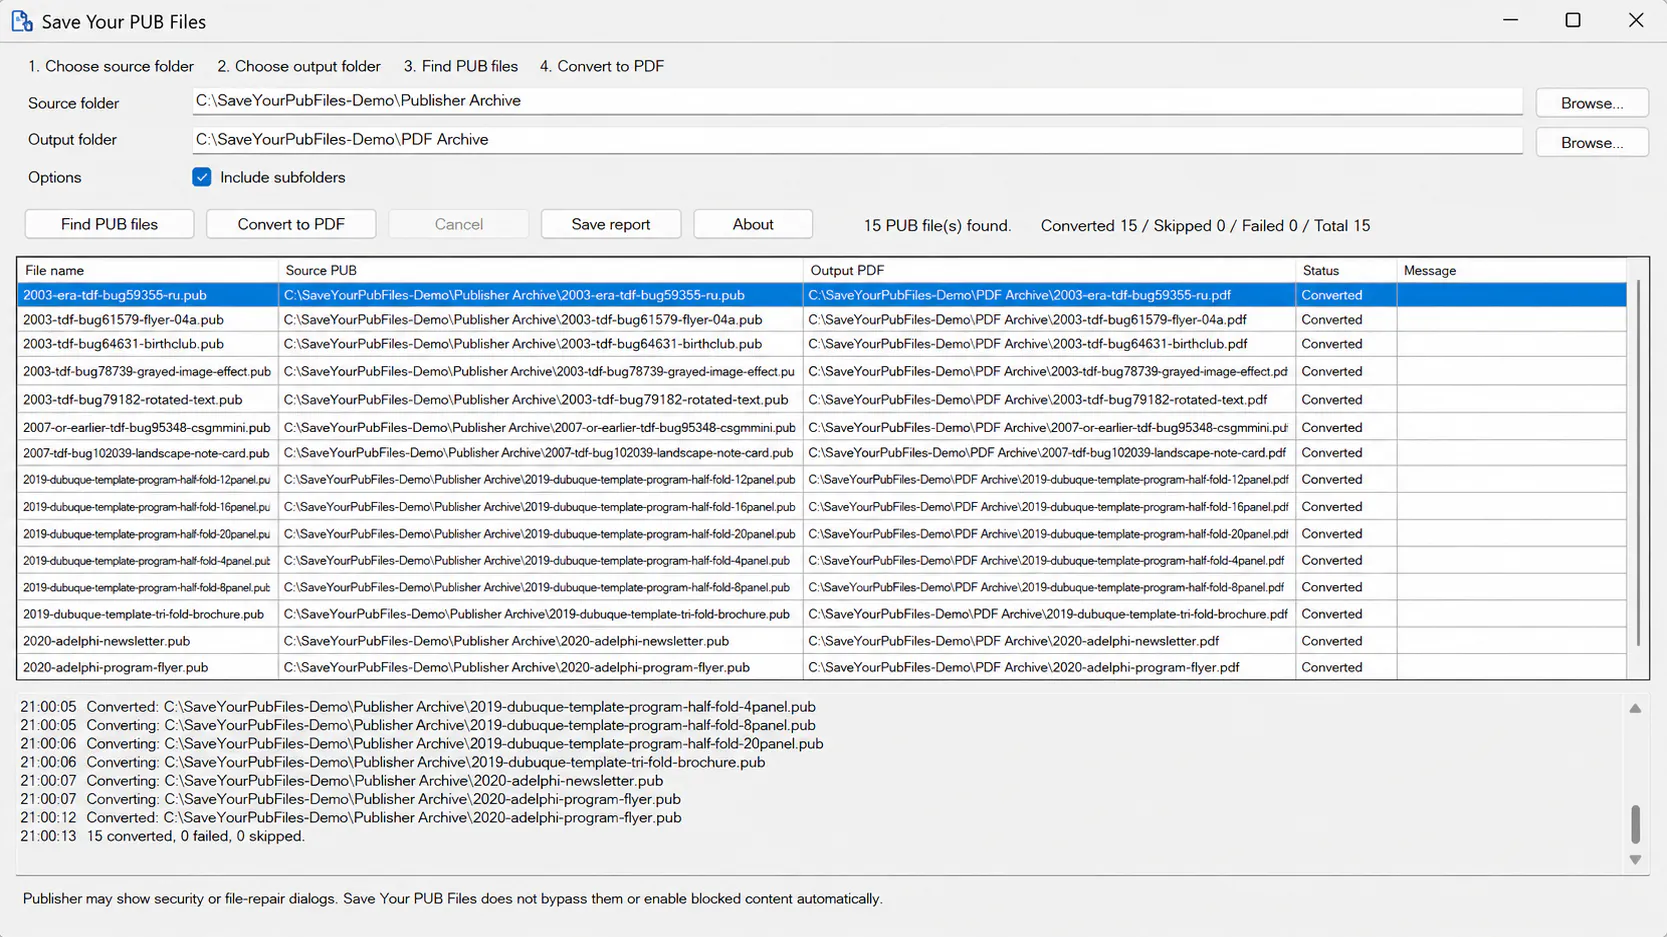Maximize the Save Your PUB Files window
The height and width of the screenshot is (937, 1667).
[1573, 20]
